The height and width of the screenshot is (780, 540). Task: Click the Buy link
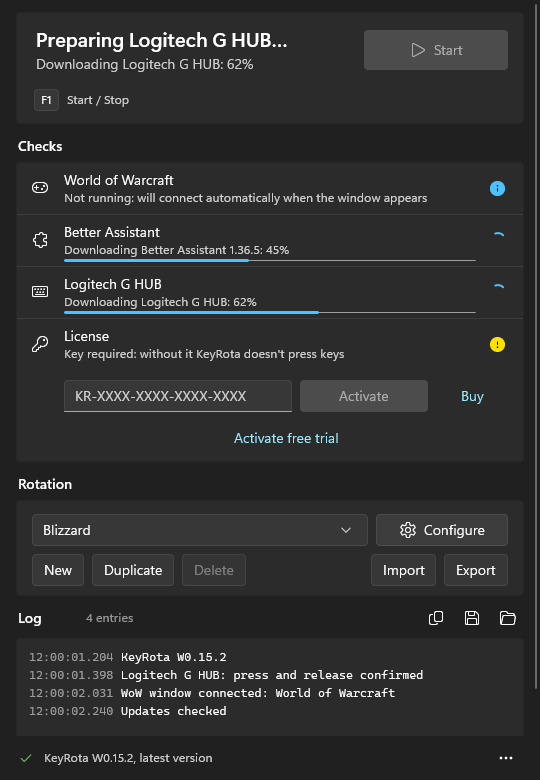(472, 396)
